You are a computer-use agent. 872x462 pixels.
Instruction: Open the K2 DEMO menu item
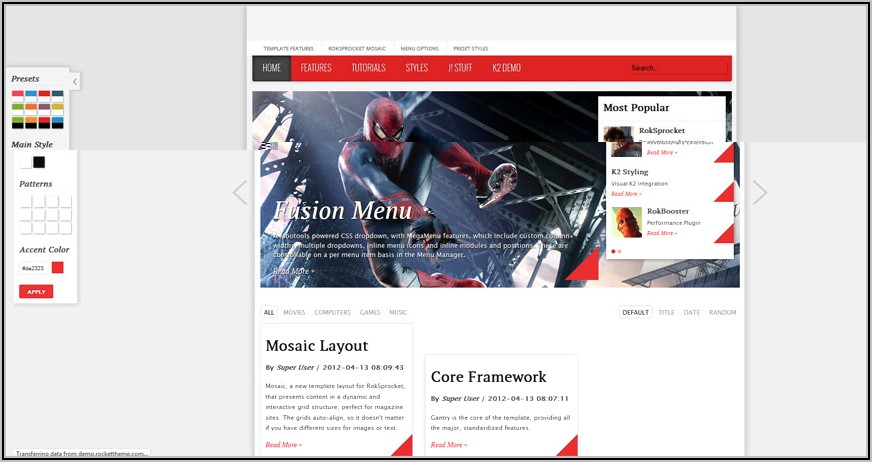tap(507, 68)
